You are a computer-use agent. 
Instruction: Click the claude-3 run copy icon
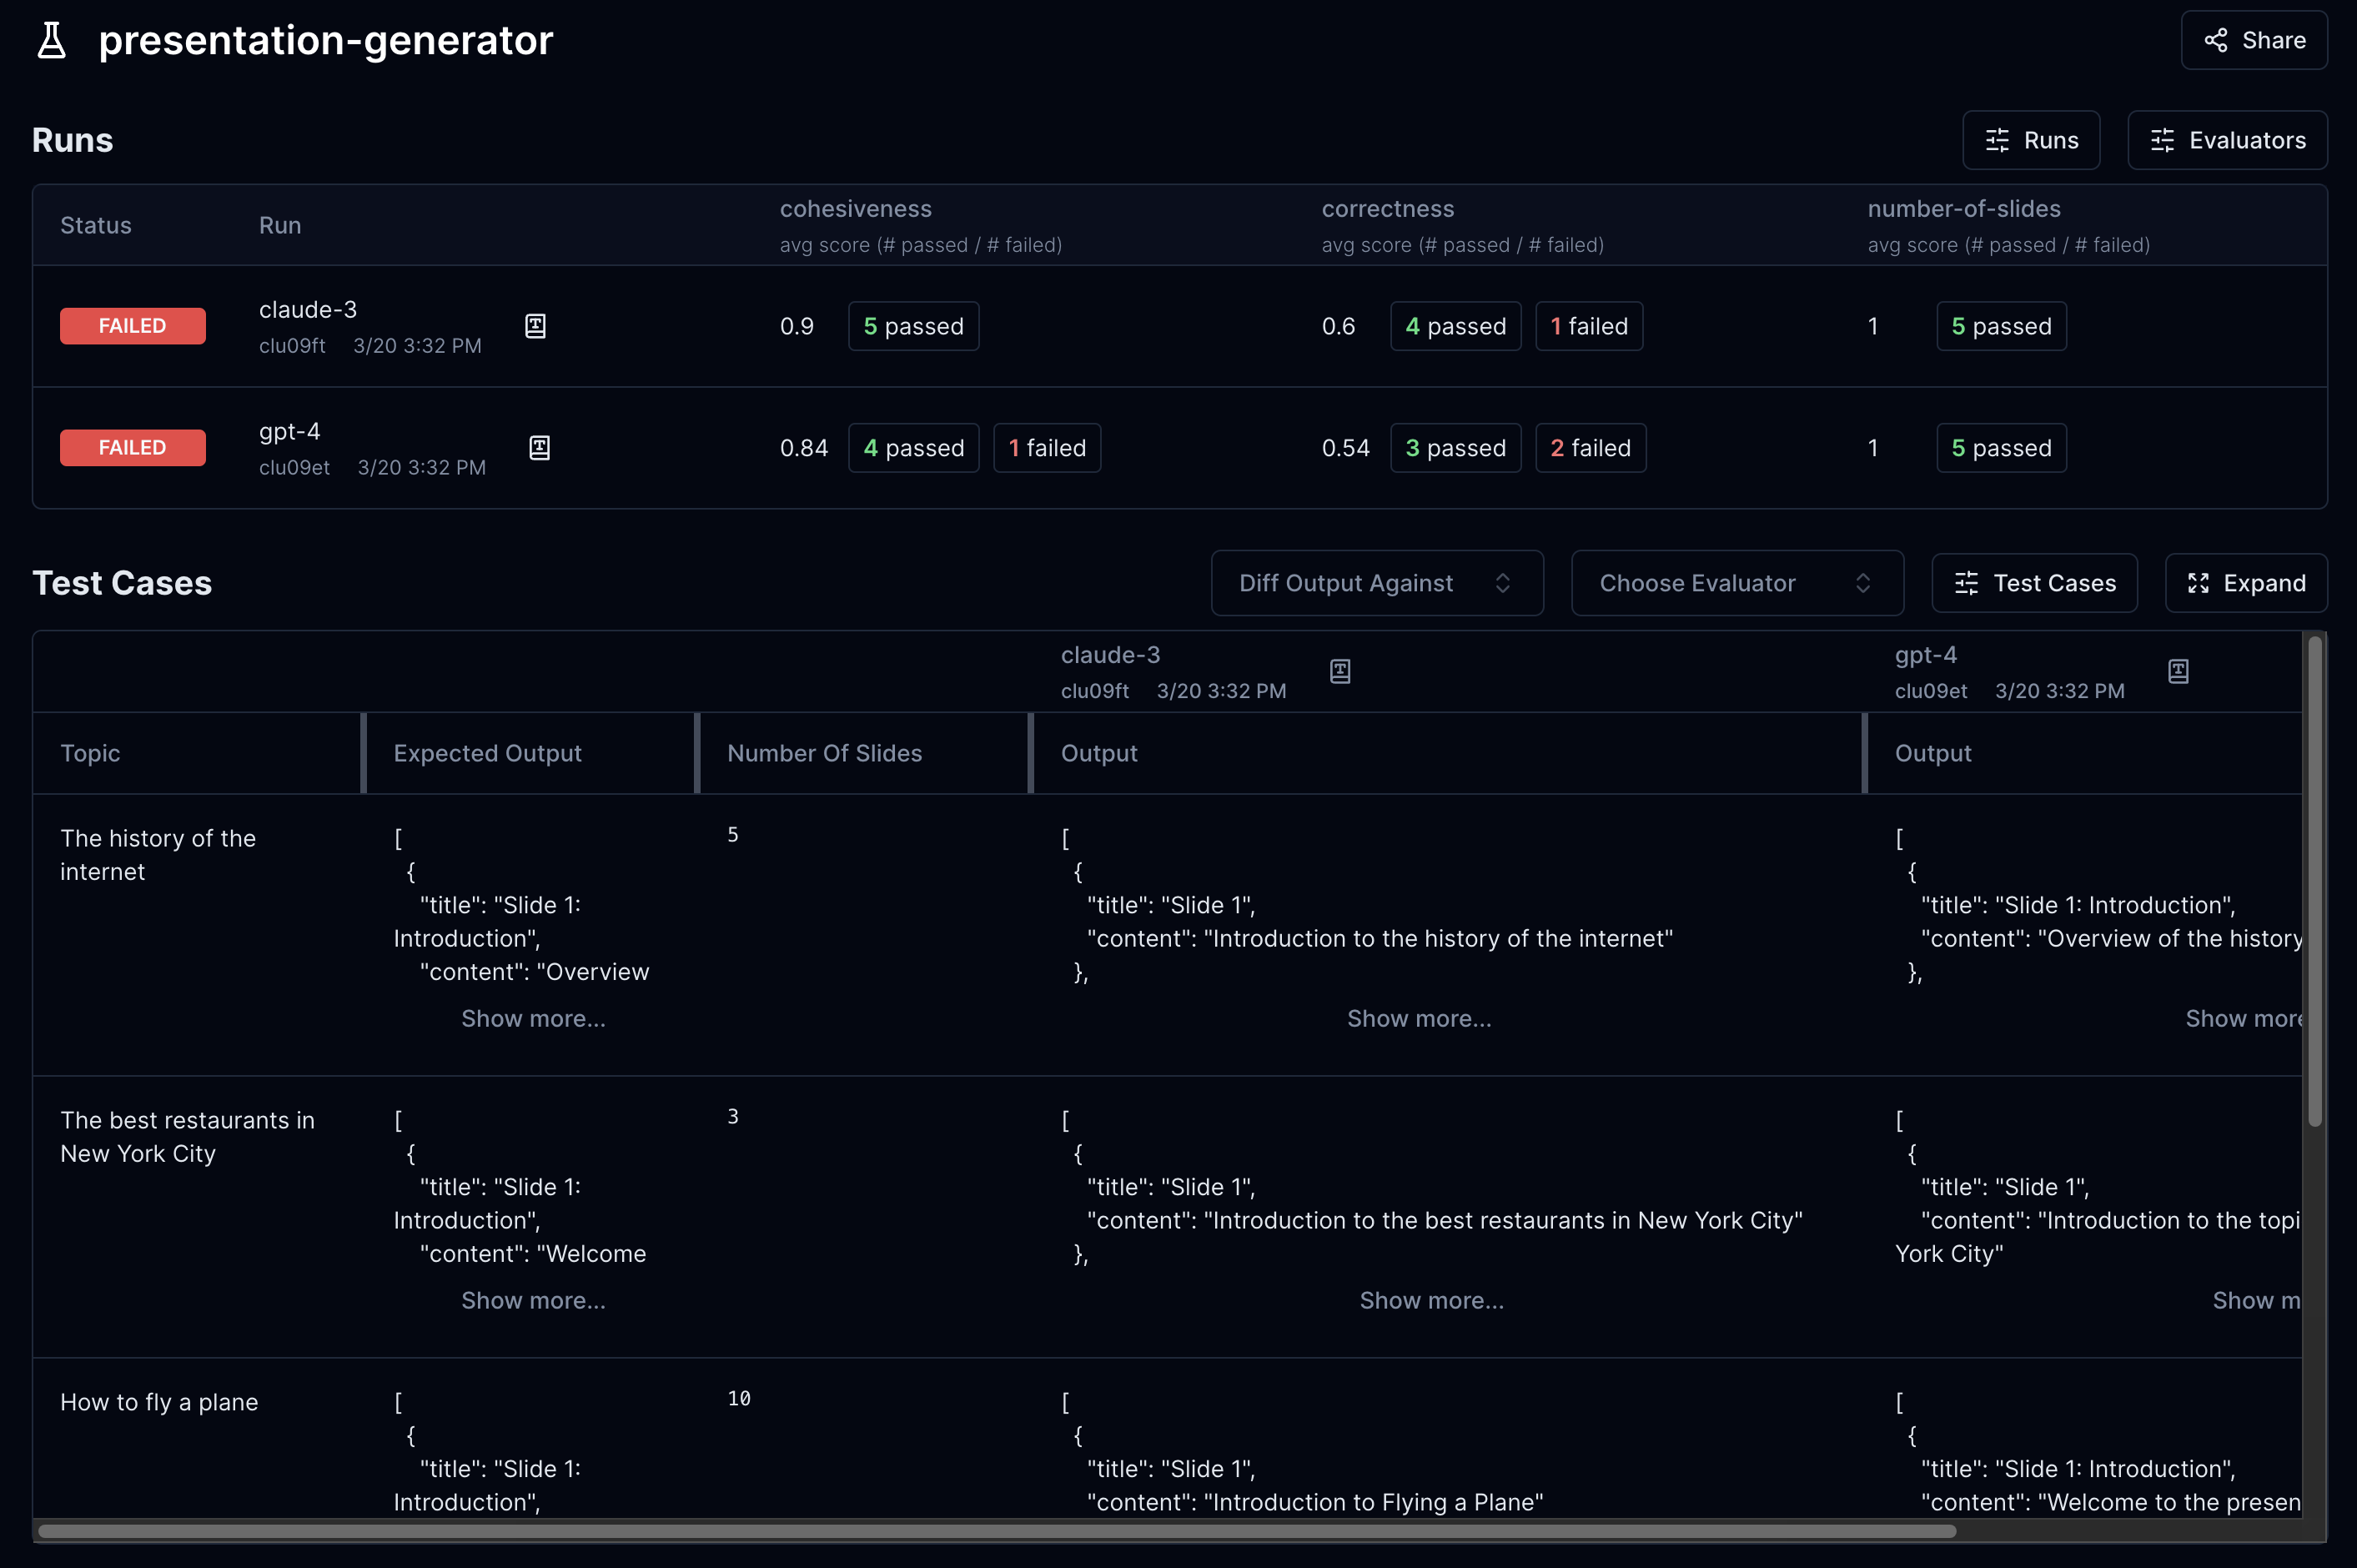[537, 325]
